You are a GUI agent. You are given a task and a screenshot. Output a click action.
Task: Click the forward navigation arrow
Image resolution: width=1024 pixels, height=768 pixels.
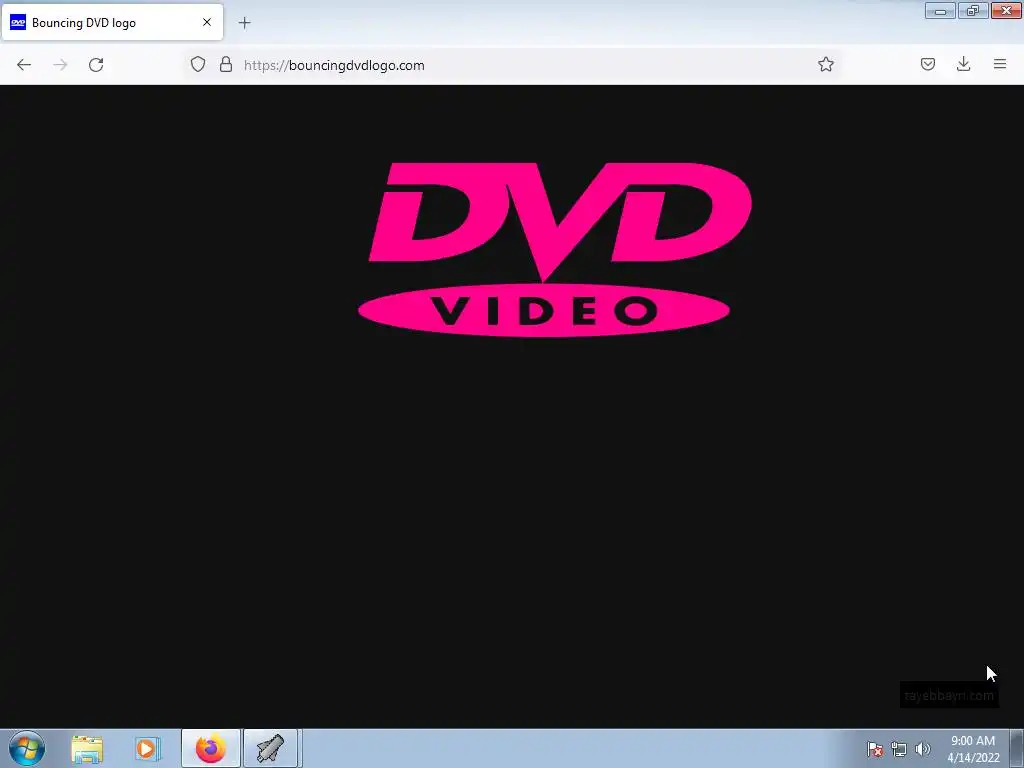point(60,65)
